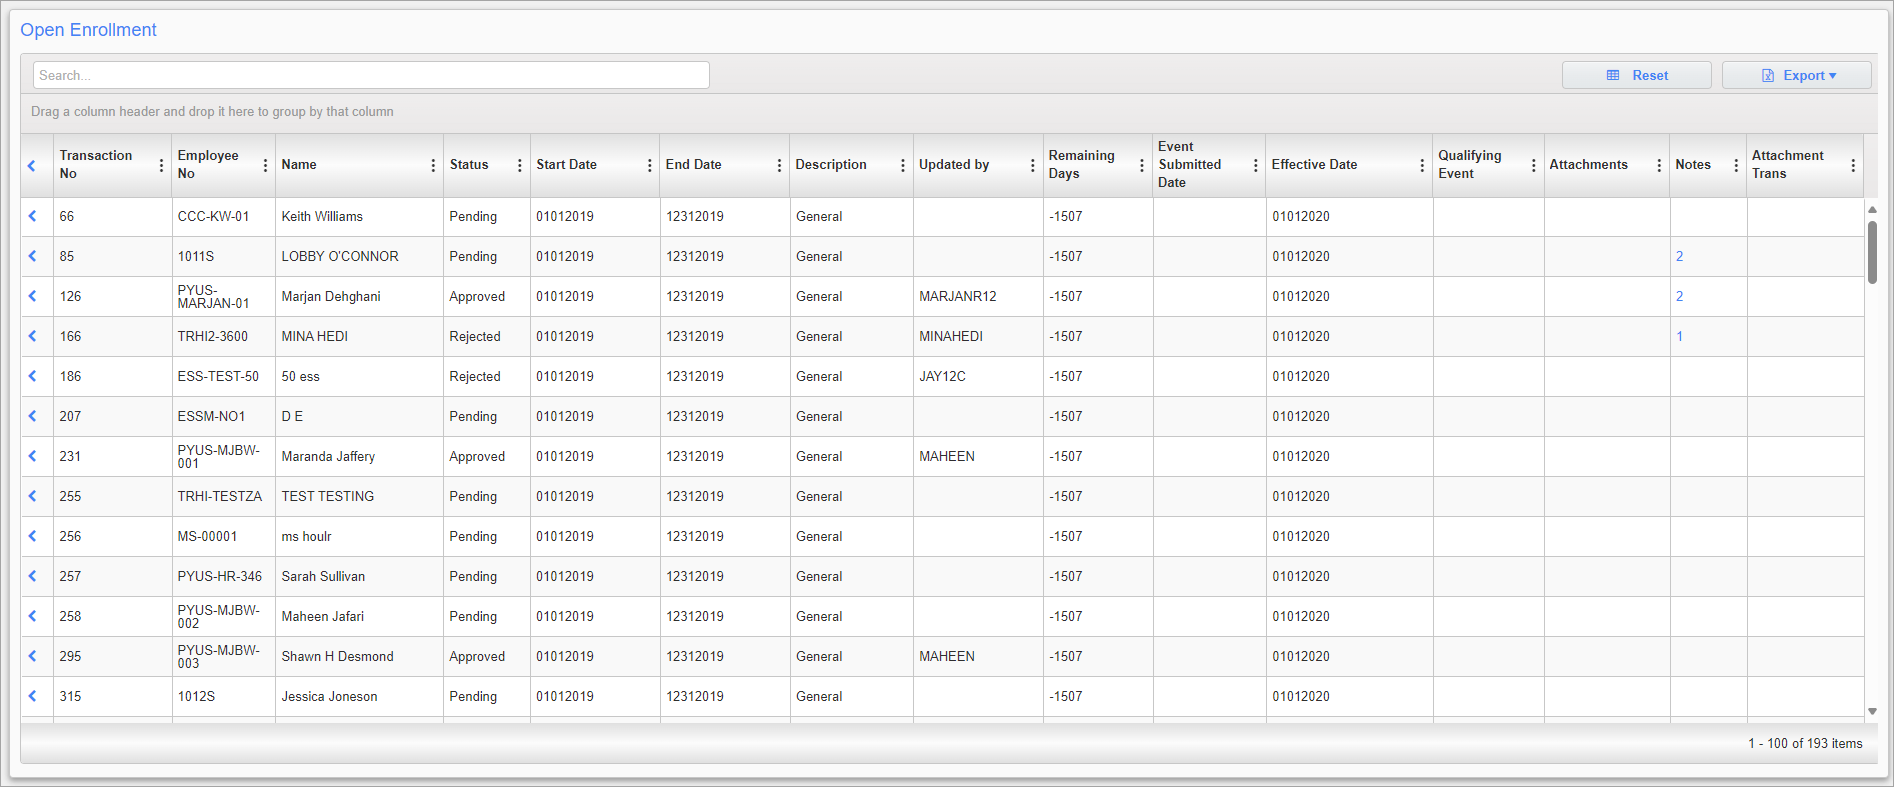Expand row for Jessica Joneson
This screenshot has width=1894, height=787.
(x=32, y=696)
